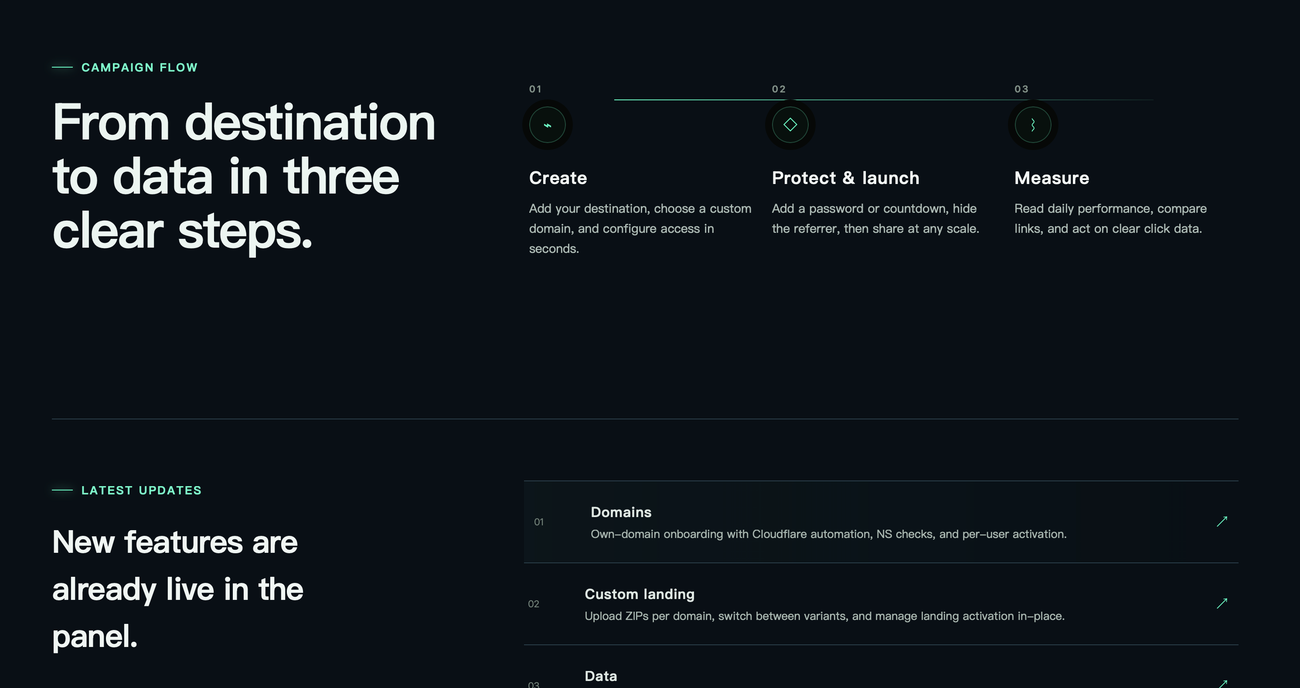Click the step number "03" above Measure
This screenshot has height=688, width=1300.
click(1022, 89)
